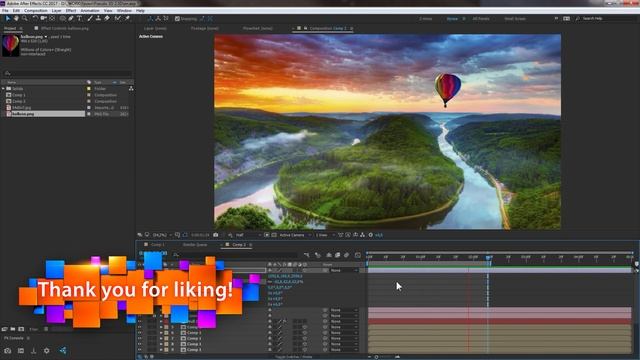Switch to the Comp 1 timeline tab
Screen dimensions: 640x360
[158, 245]
